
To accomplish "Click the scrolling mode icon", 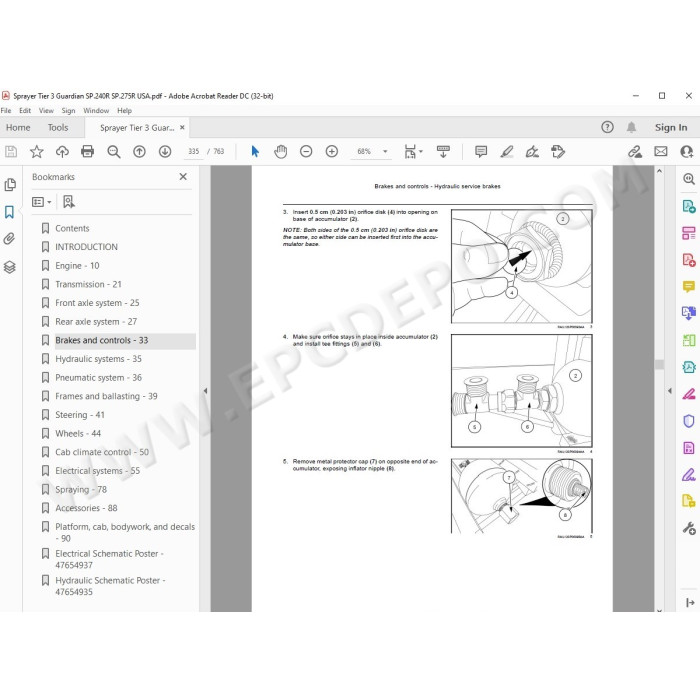I will (443, 152).
